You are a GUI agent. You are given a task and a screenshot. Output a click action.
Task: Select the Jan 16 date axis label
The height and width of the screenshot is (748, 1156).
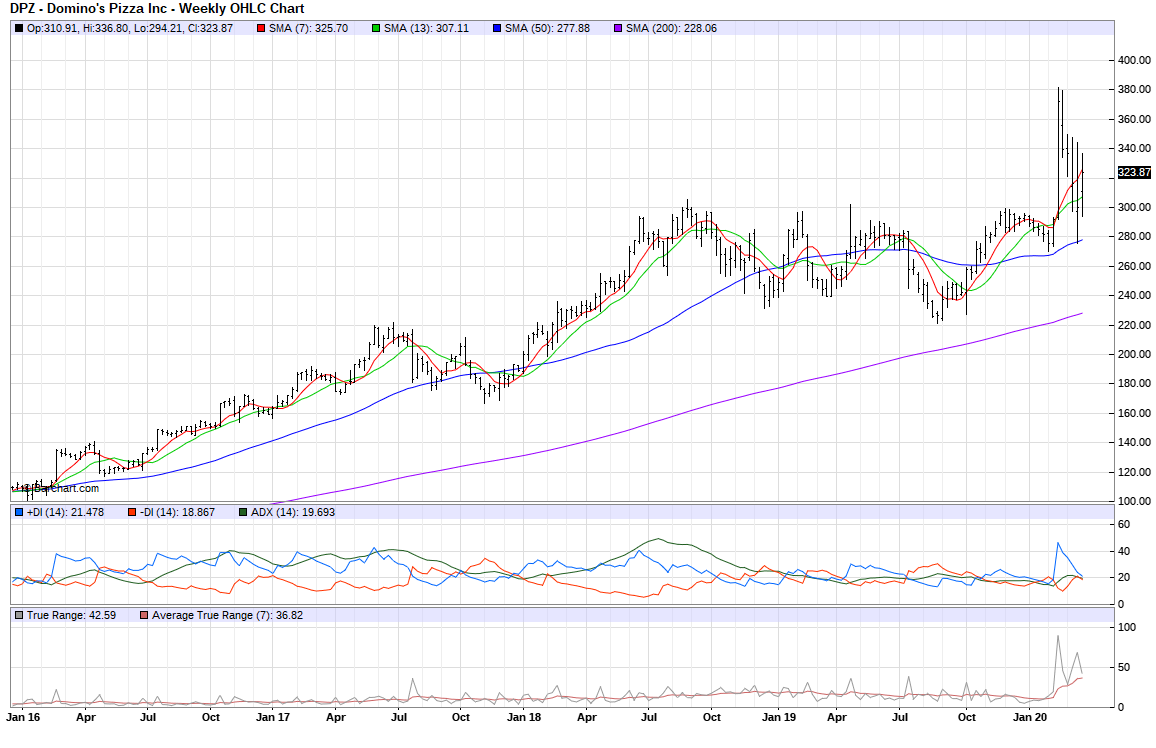tap(24, 717)
